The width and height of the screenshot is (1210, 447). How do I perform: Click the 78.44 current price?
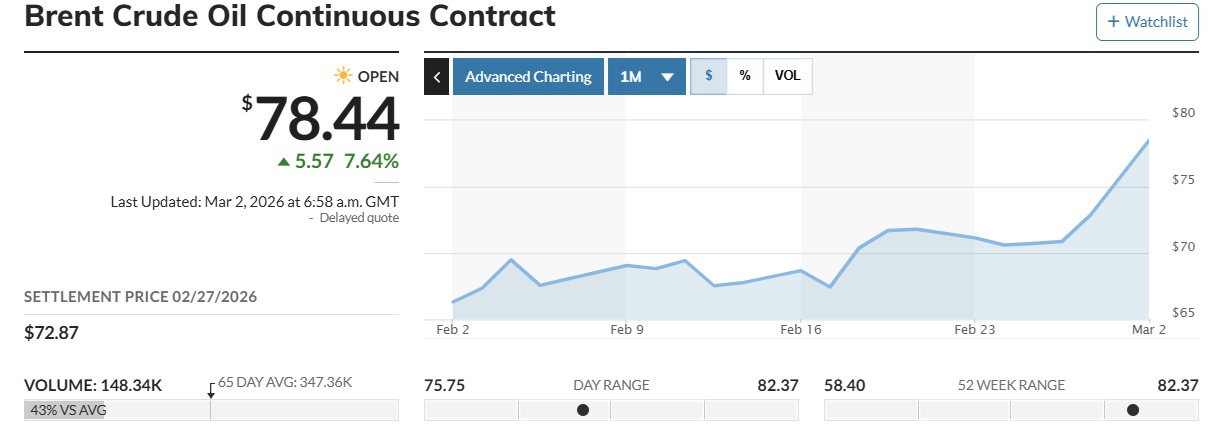(327, 119)
